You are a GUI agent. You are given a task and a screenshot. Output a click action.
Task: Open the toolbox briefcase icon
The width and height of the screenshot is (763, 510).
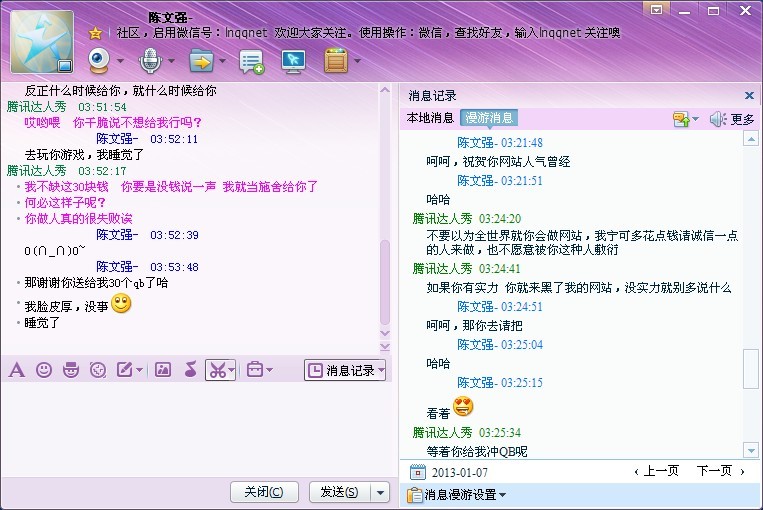[255, 370]
